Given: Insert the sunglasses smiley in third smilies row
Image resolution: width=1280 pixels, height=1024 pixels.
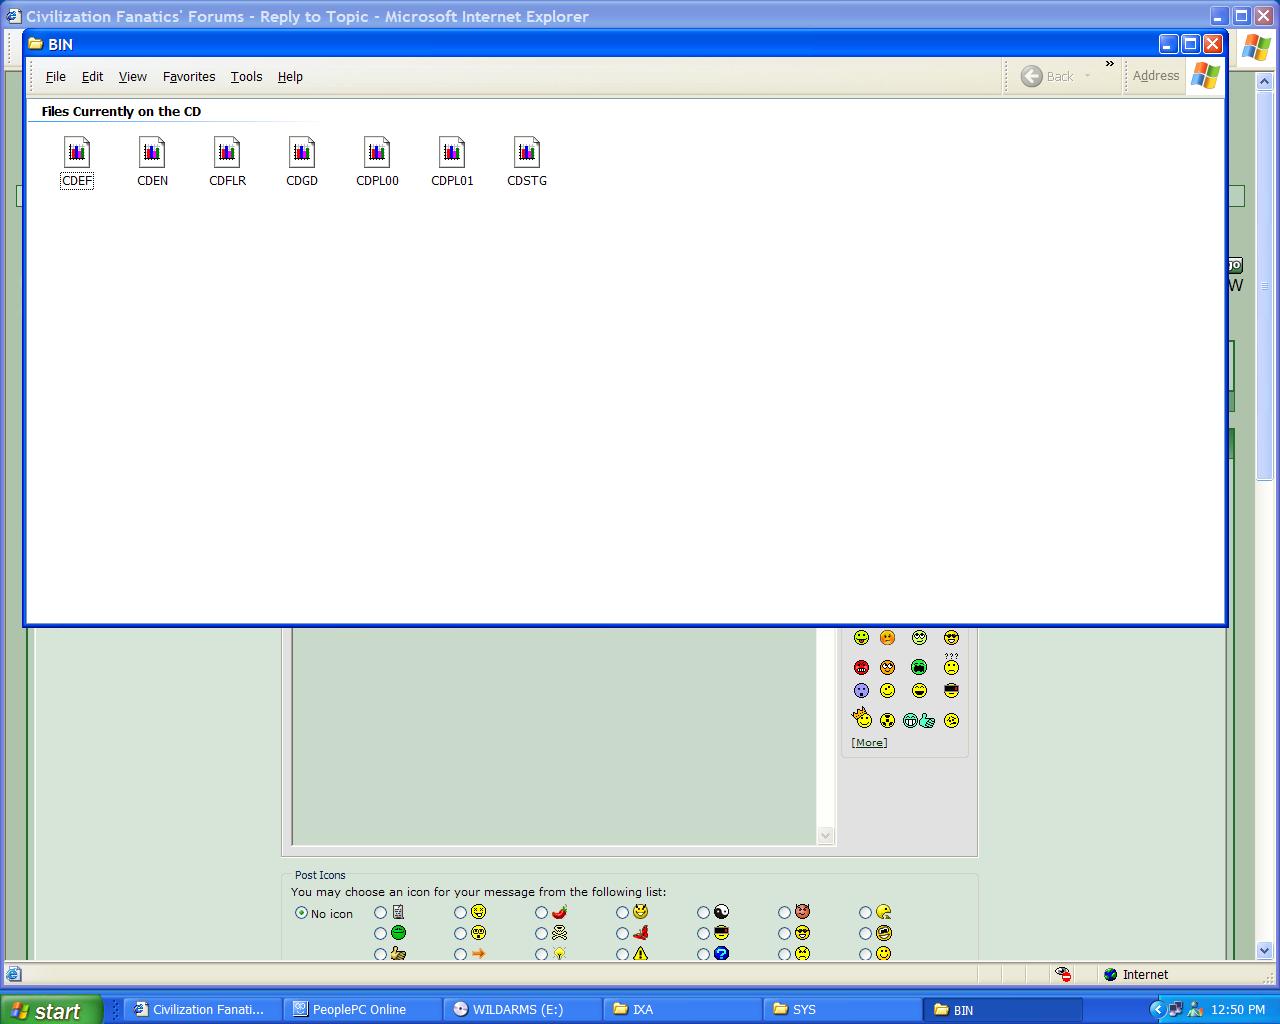Looking at the screenshot, I should (951, 691).
